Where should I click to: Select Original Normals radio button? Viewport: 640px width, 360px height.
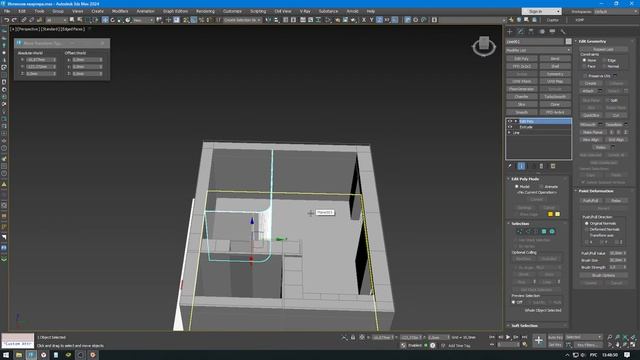tap(587, 223)
